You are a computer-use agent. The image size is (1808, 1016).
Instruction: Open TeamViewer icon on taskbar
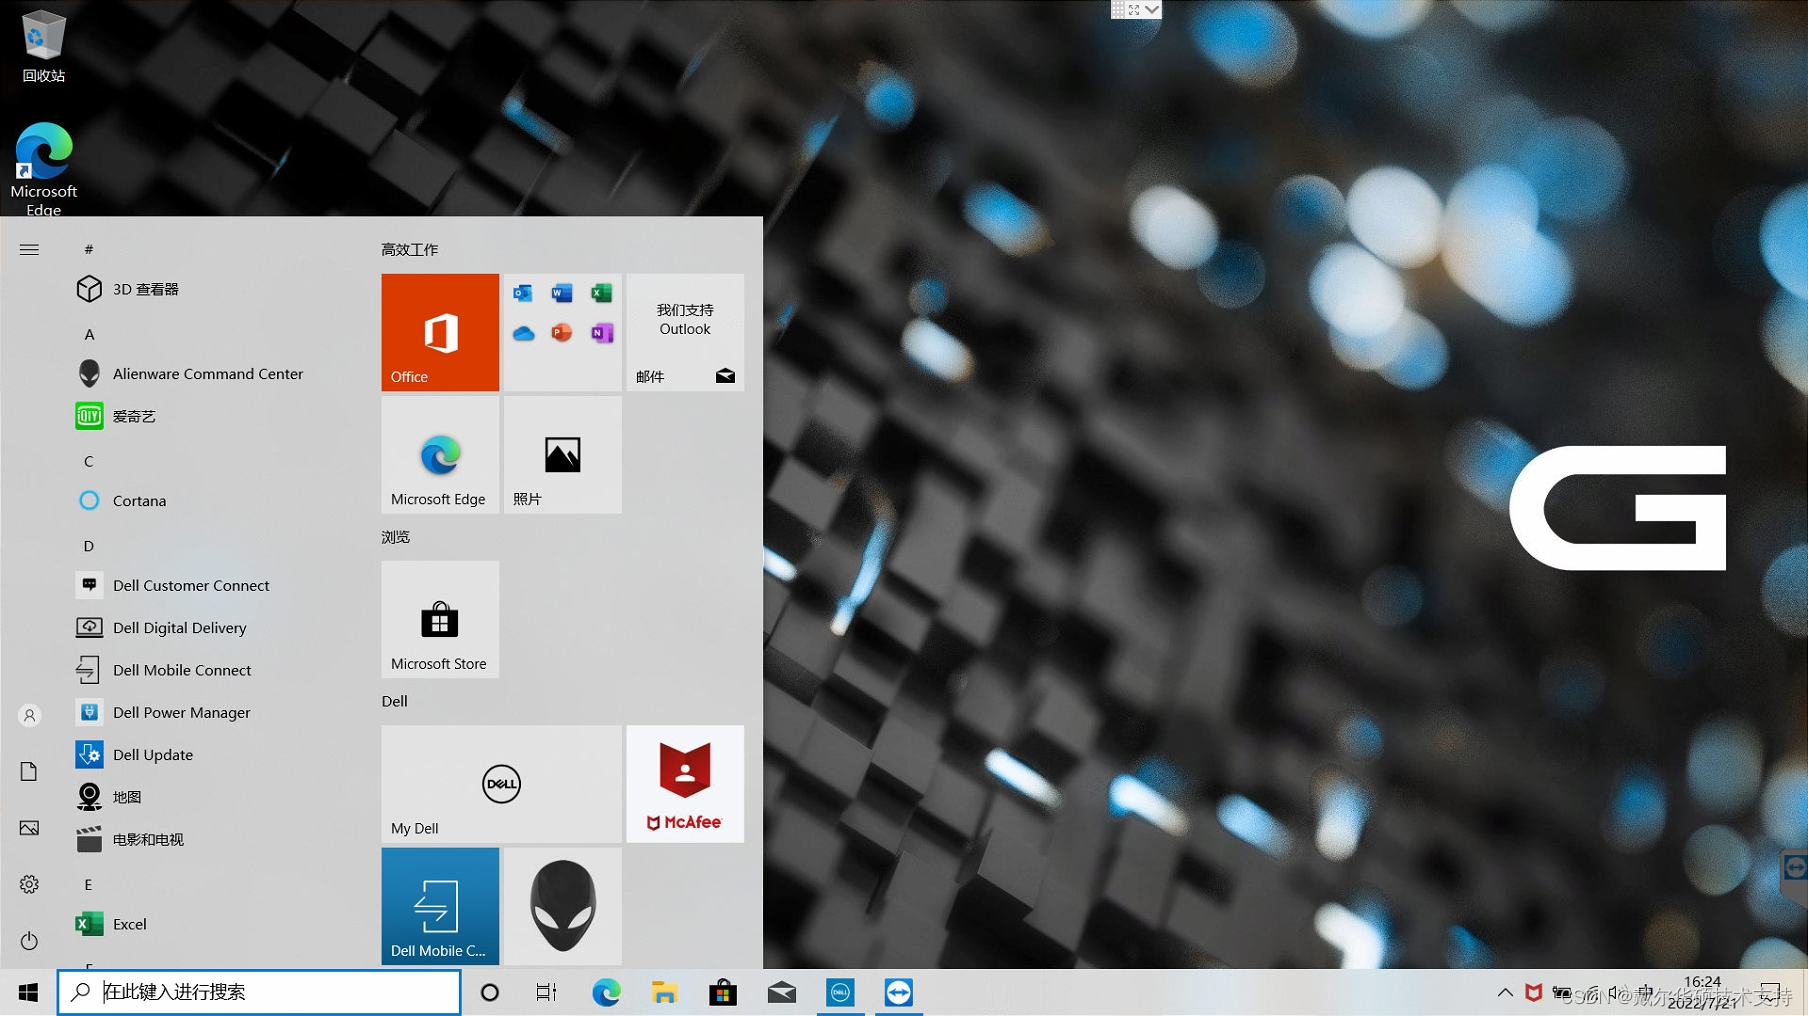click(x=899, y=992)
